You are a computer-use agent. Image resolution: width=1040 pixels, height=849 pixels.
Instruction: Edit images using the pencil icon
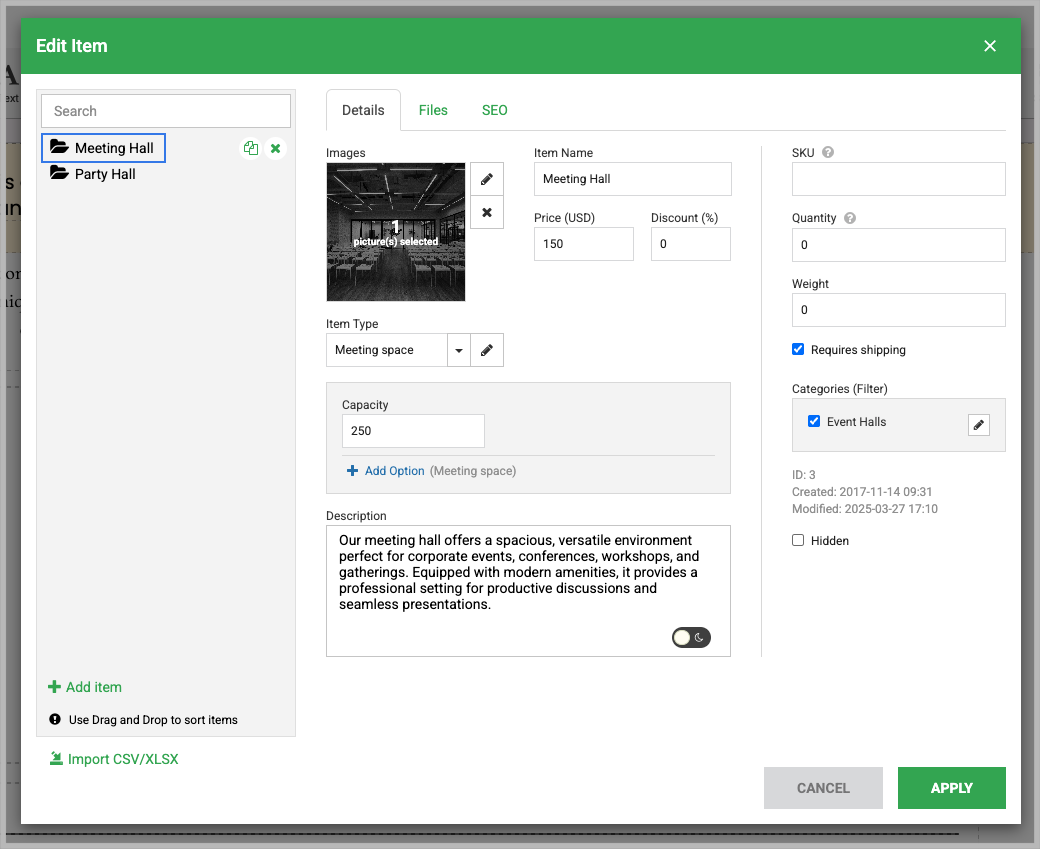coord(487,179)
